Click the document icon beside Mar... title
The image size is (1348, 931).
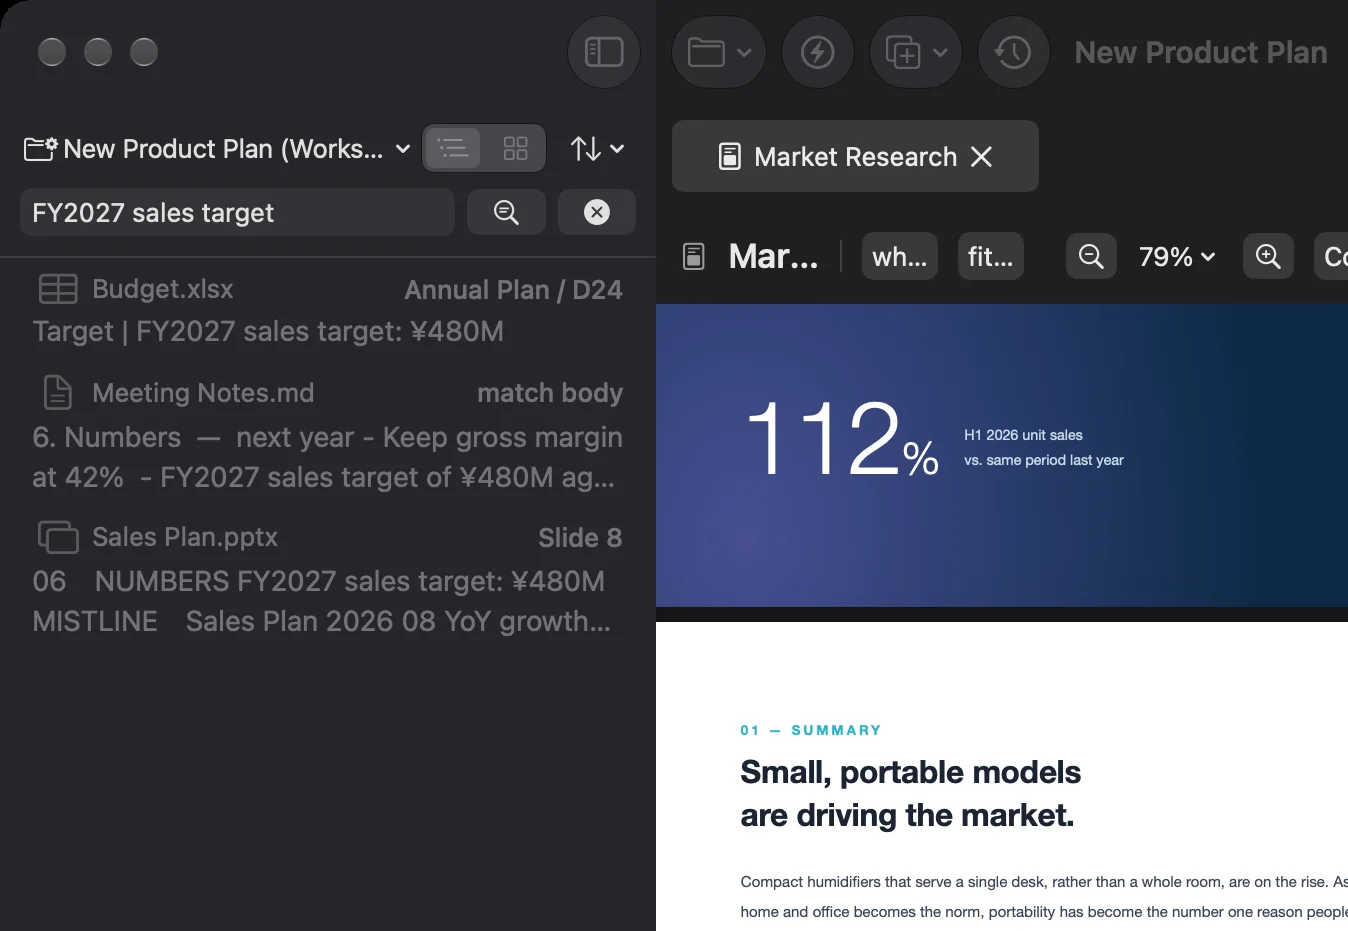(x=694, y=257)
